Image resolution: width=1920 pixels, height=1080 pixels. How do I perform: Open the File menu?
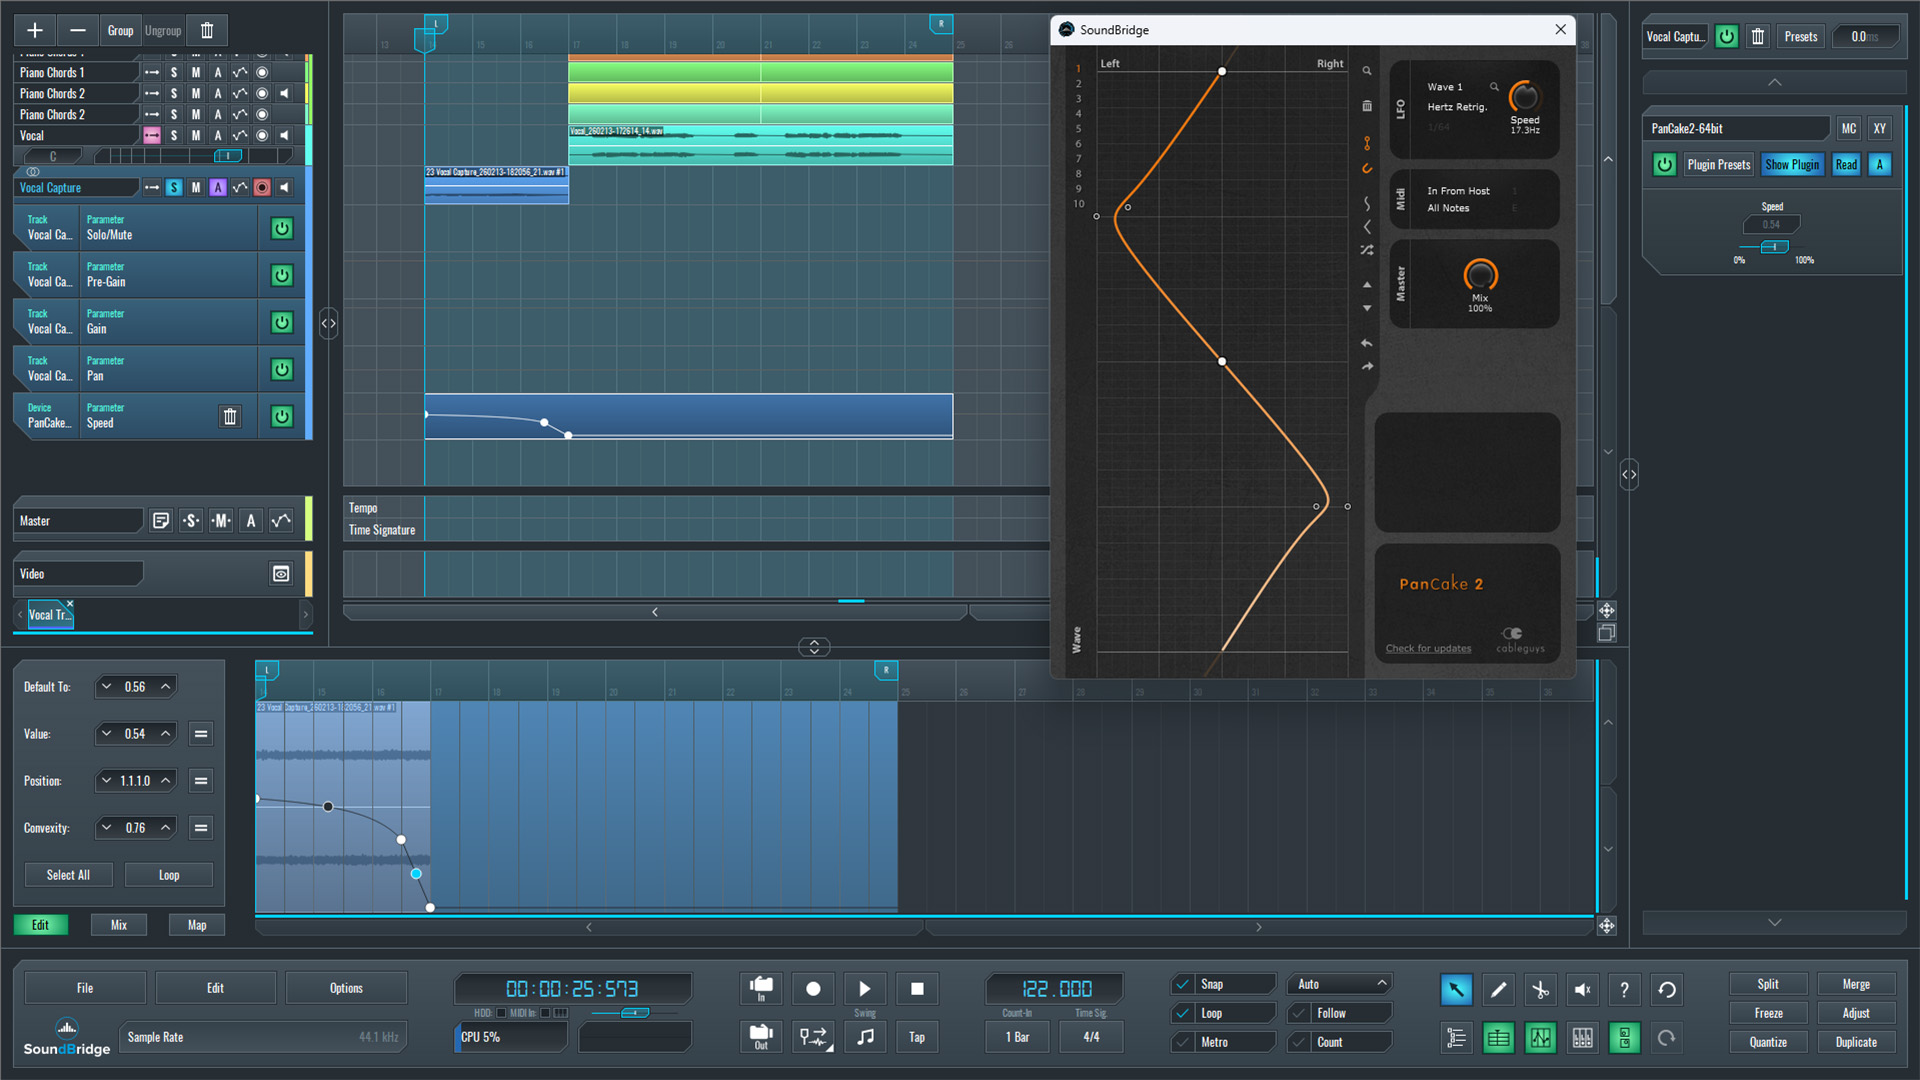point(85,988)
